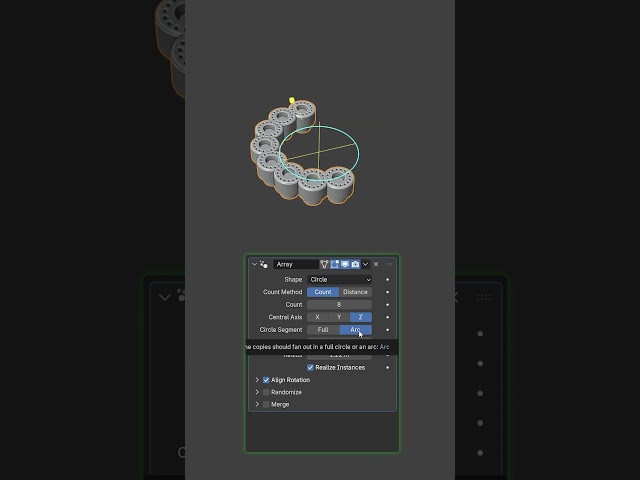Click the Circle Segment label text
The height and width of the screenshot is (480, 640).
(x=281, y=330)
